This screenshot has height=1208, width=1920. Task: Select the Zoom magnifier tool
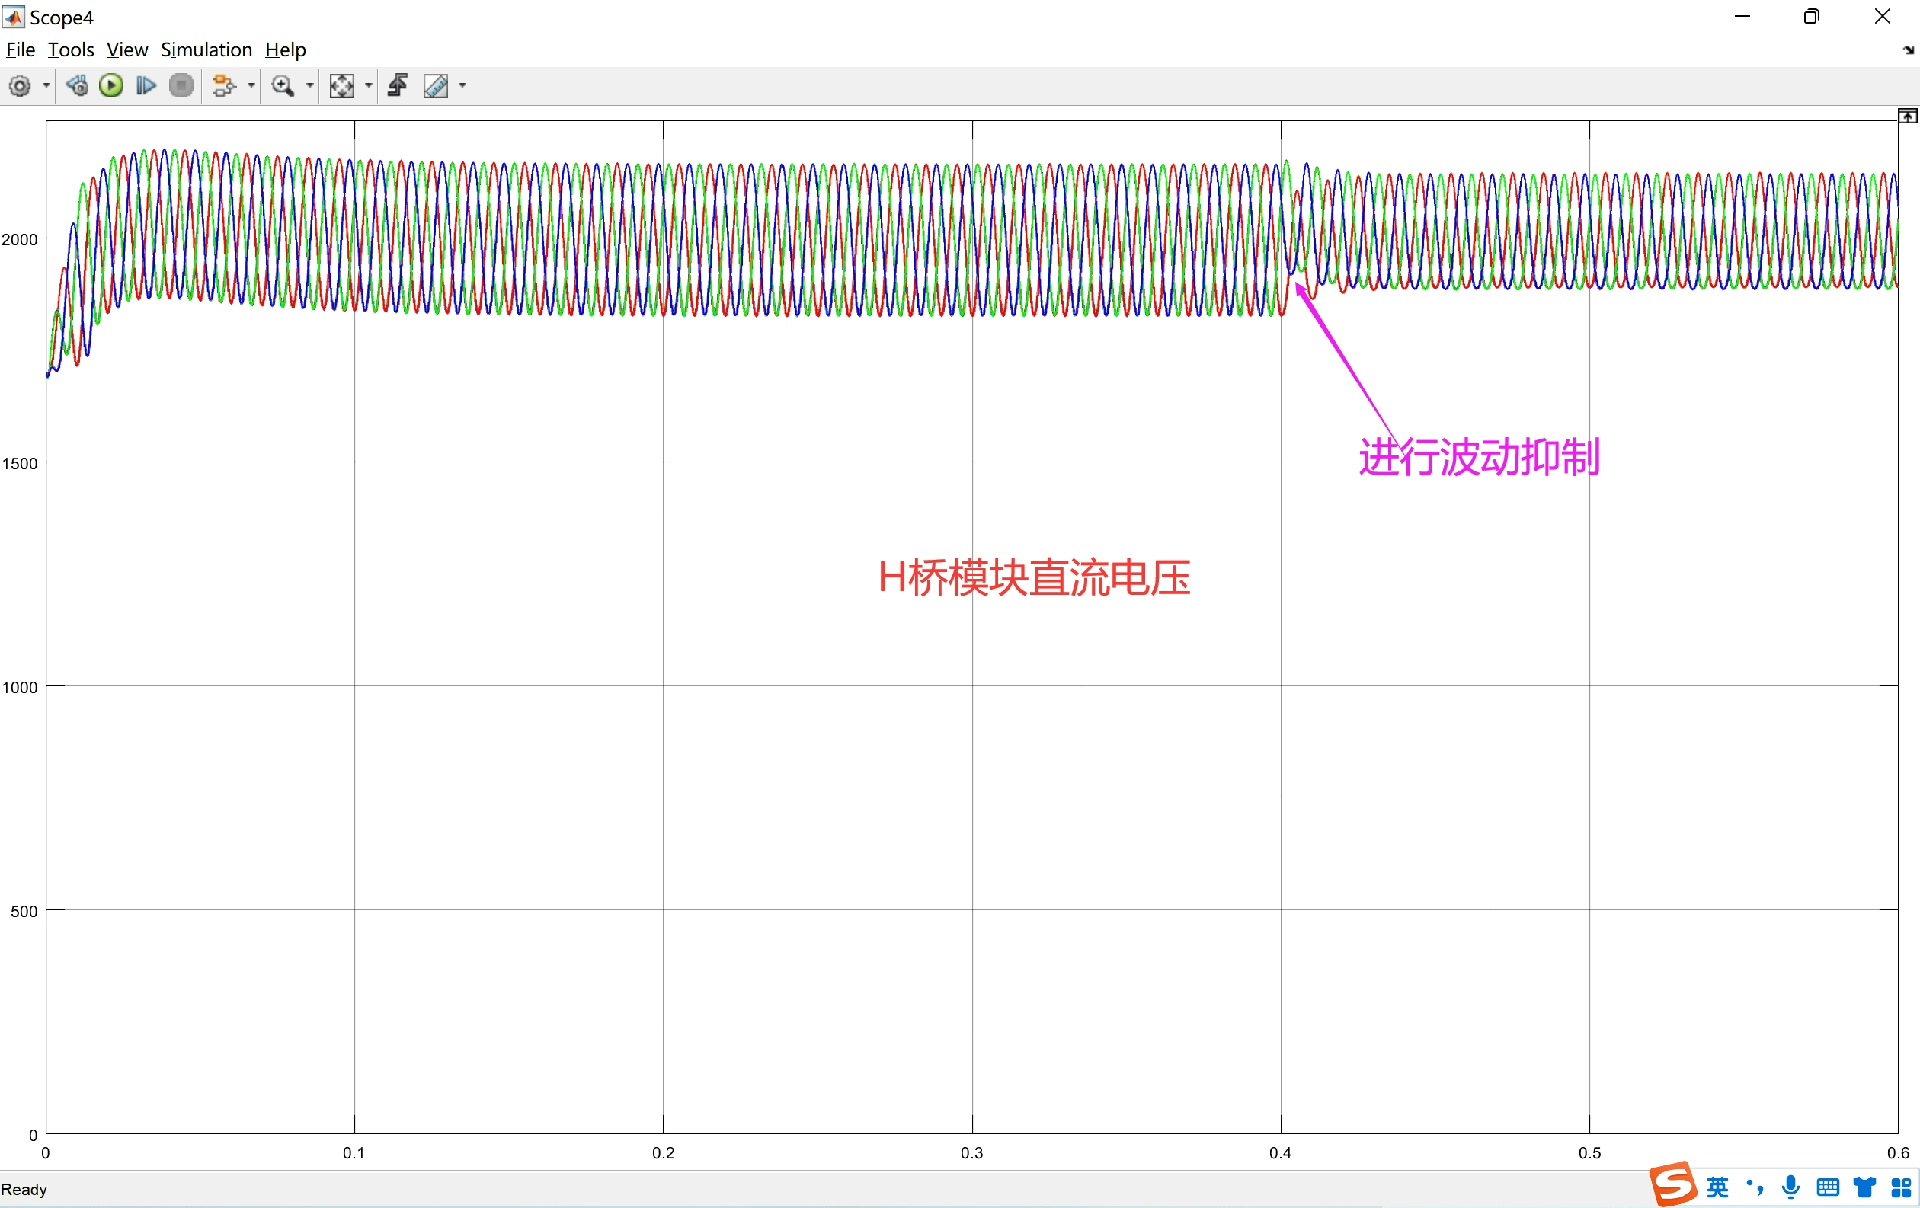(x=283, y=86)
